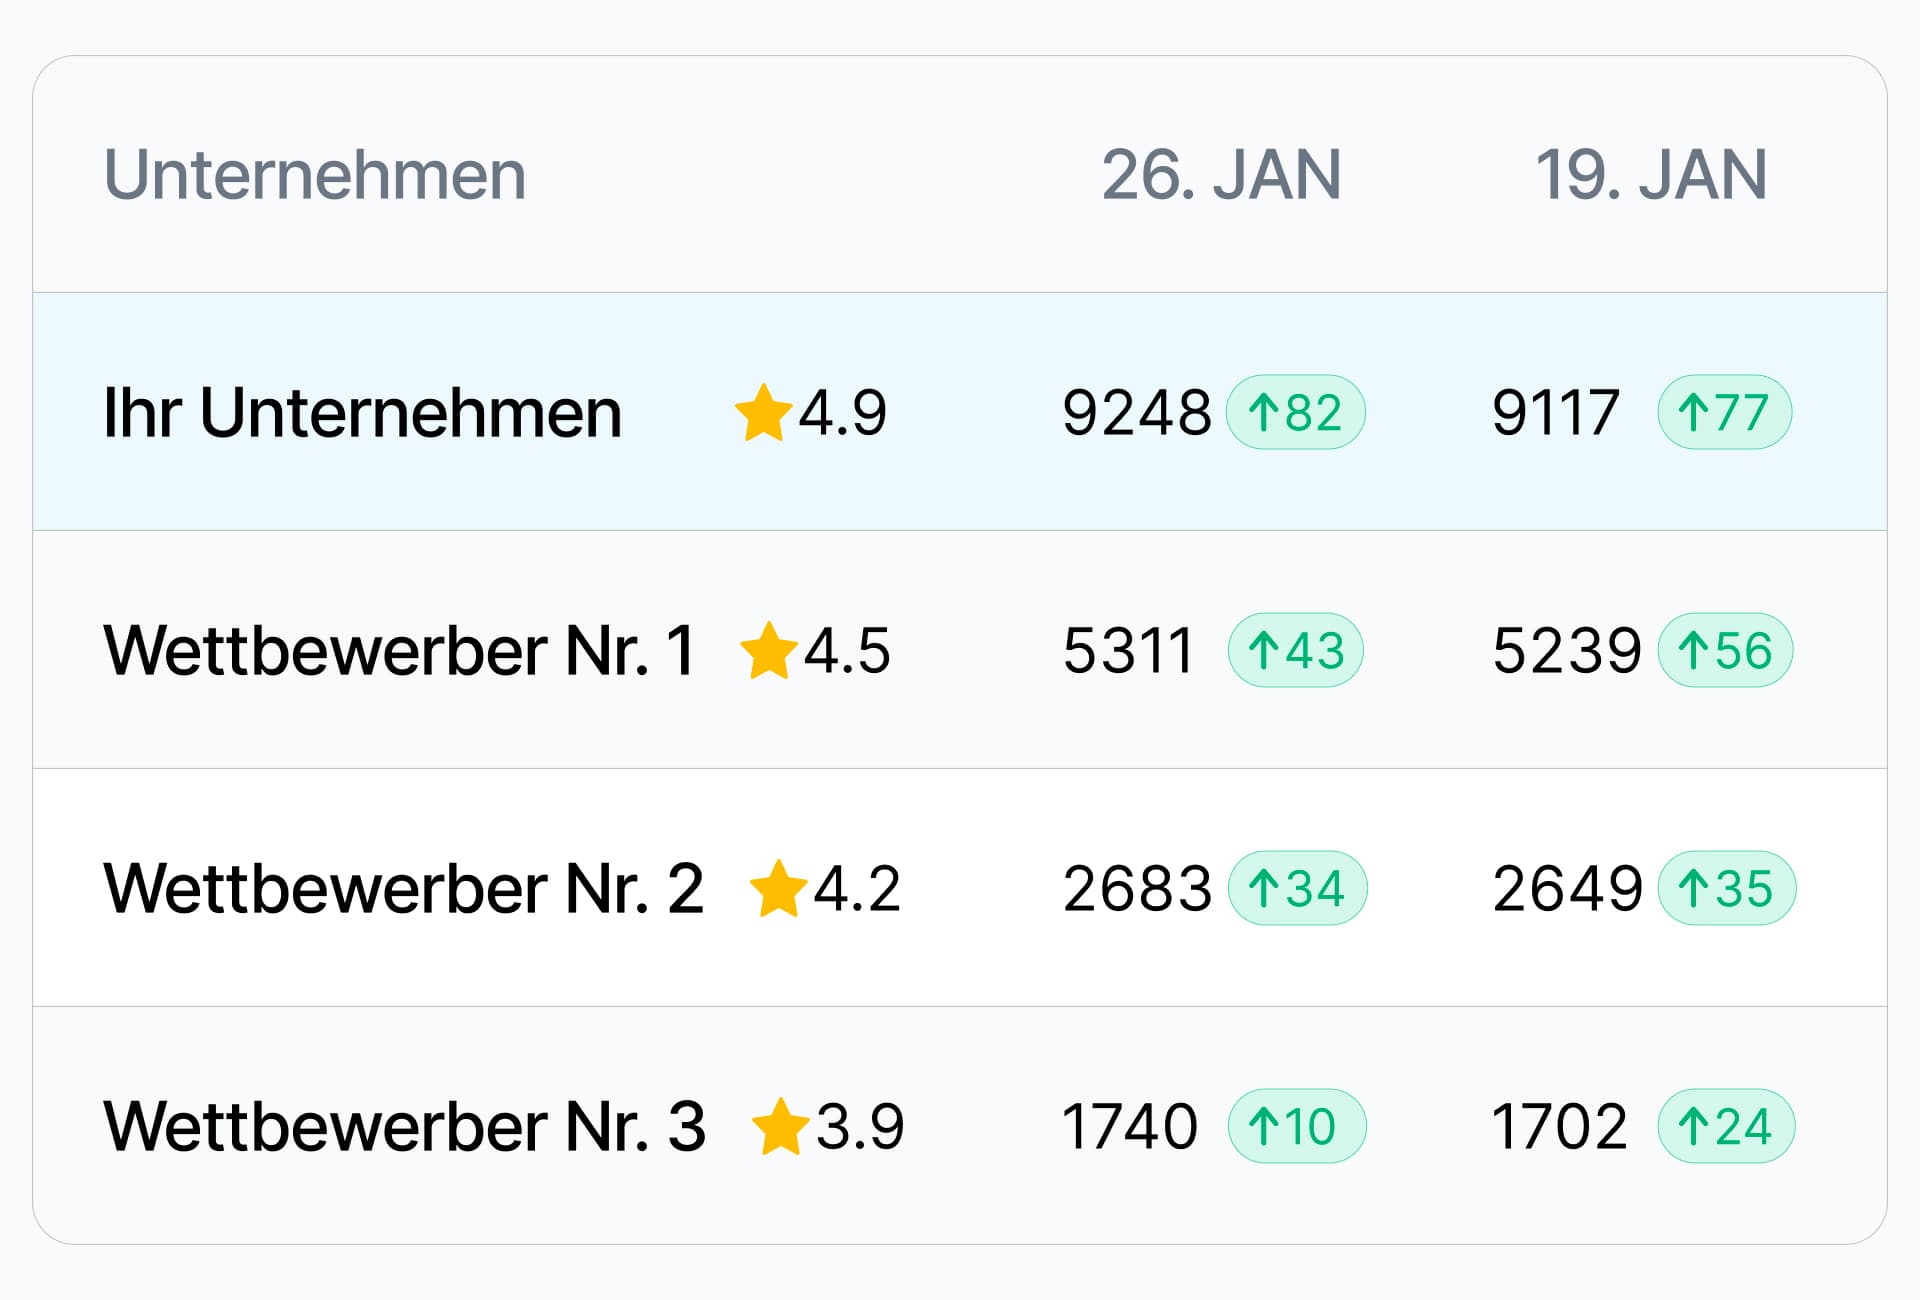The height and width of the screenshot is (1300, 1920).
Task: Click the star icon beside rating 4.2
Action: pos(778,888)
